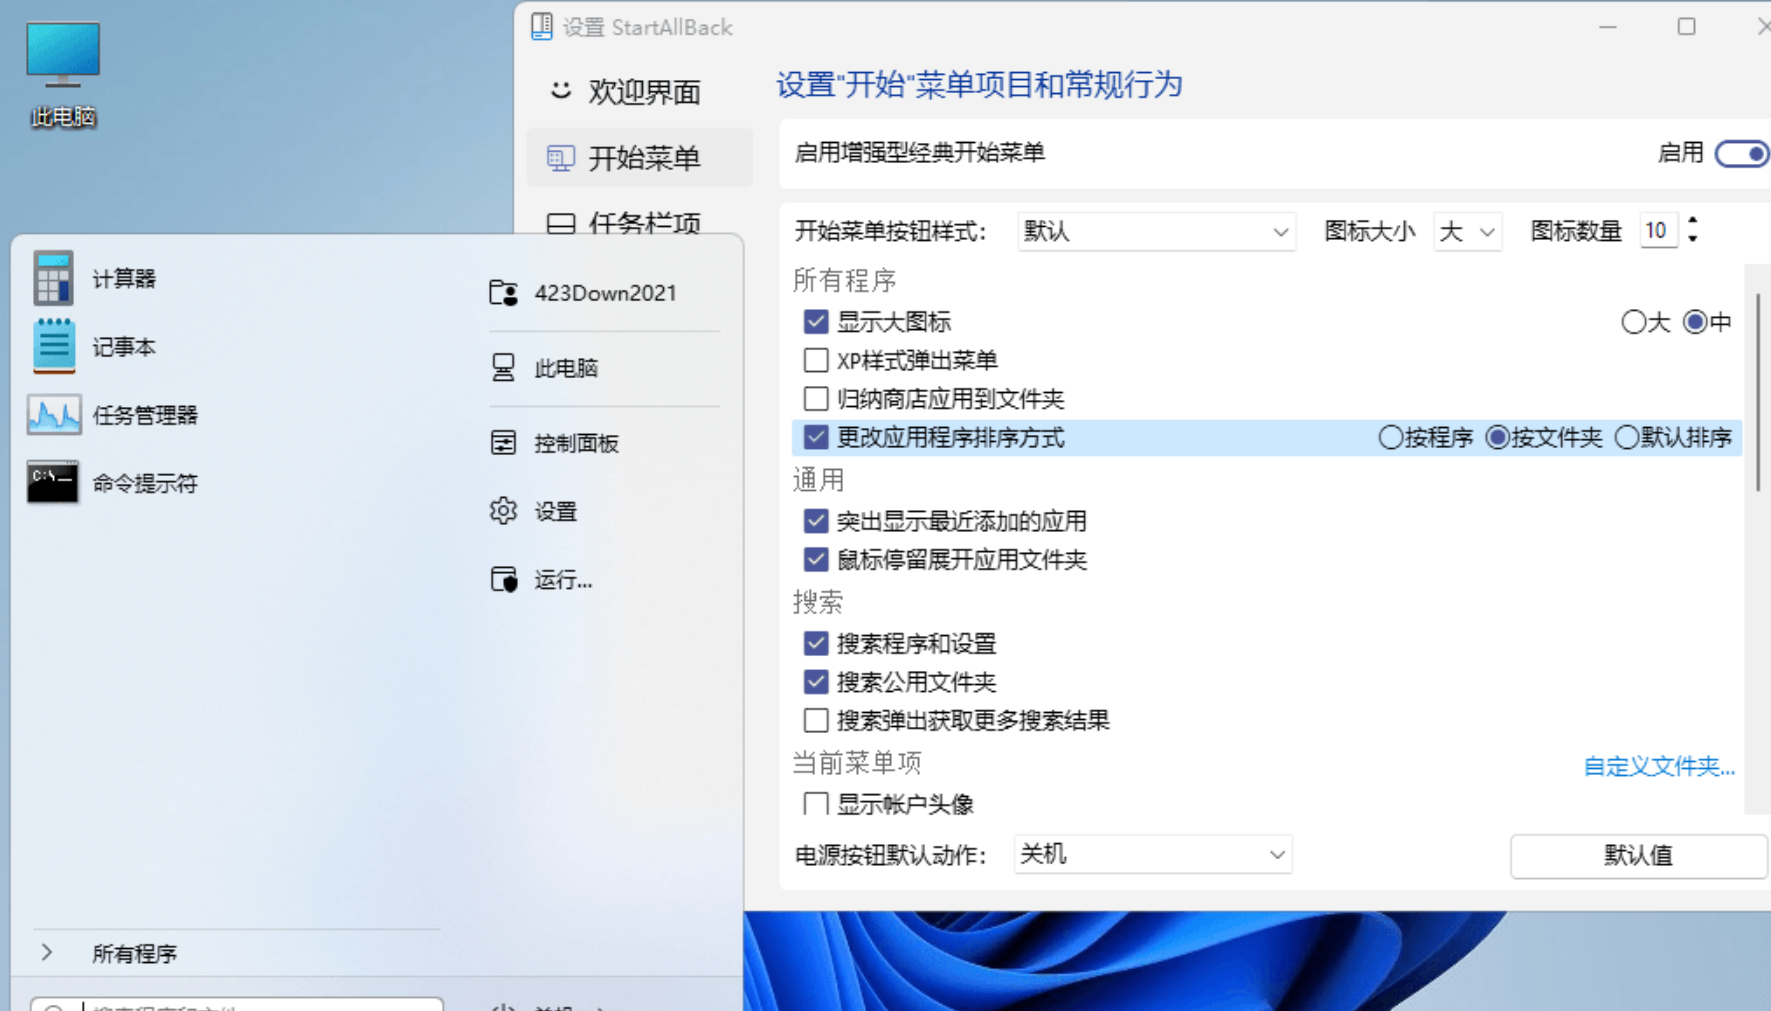Toggle the enhanced classic start menu switch
Image resolution: width=1771 pixels, height=1011 pixels.
(x=1742, y=153)
